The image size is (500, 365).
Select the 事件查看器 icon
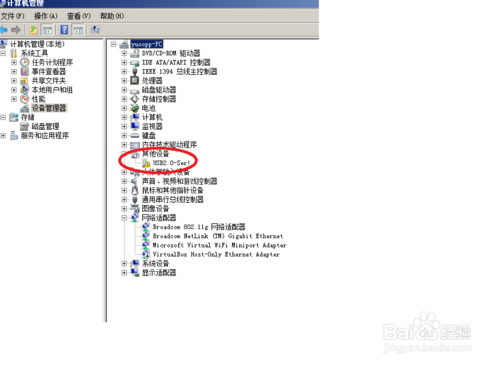point(24,71)
